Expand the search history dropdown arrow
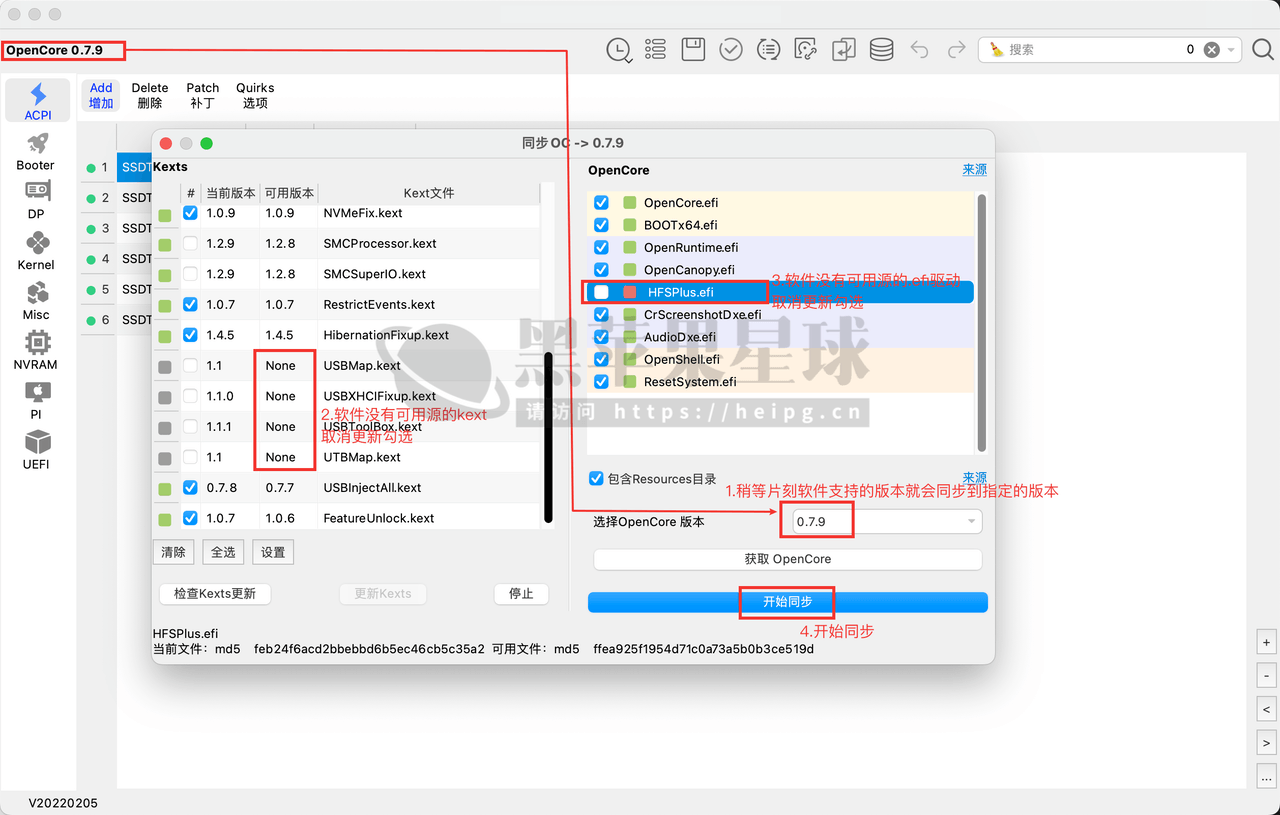This screenshot has width=1280, height=815. click(1232, 49)
